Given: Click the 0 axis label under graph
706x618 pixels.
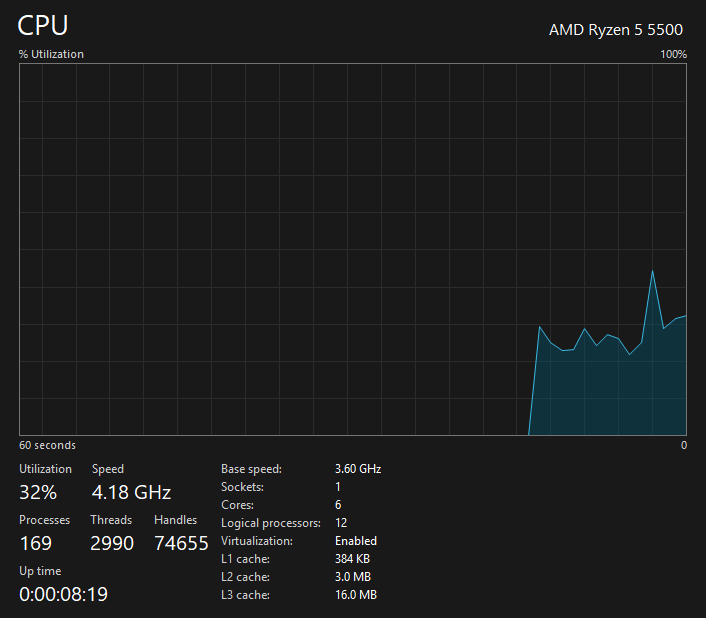Looking at the screenshot, I should click(684, 445).
